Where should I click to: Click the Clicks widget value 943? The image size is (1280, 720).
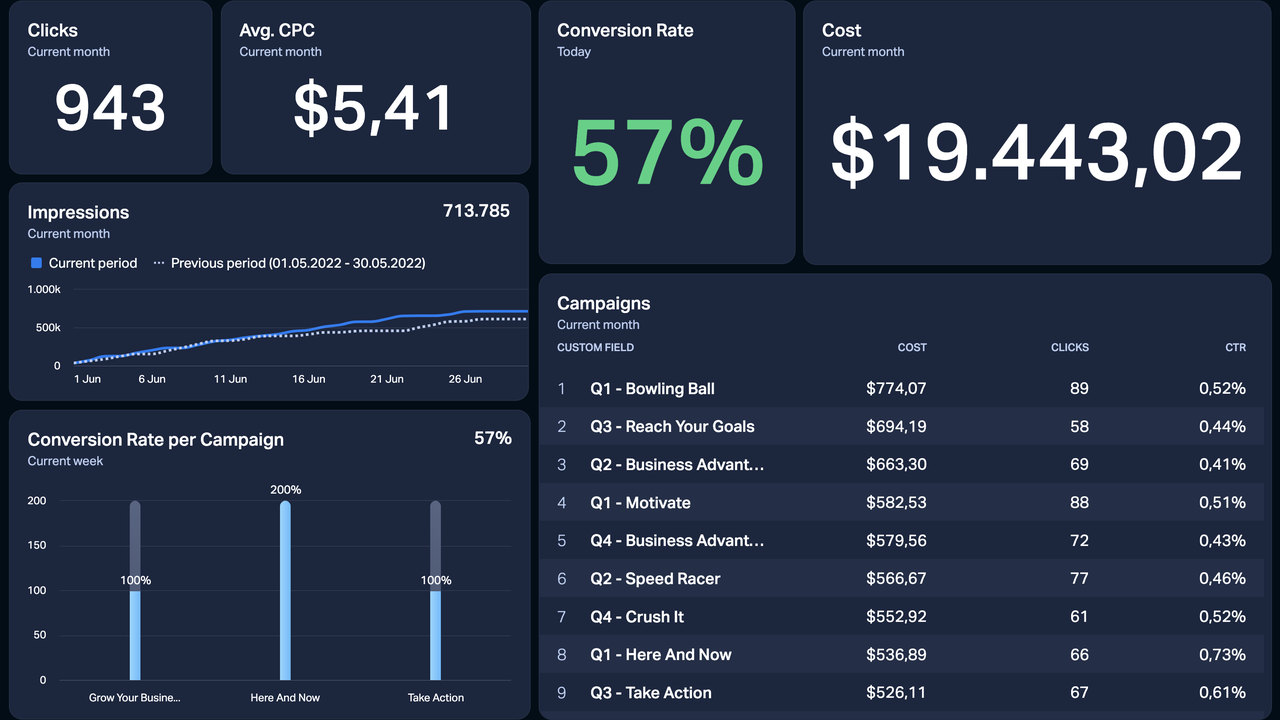pyautogui.click(x=110, y=108)
